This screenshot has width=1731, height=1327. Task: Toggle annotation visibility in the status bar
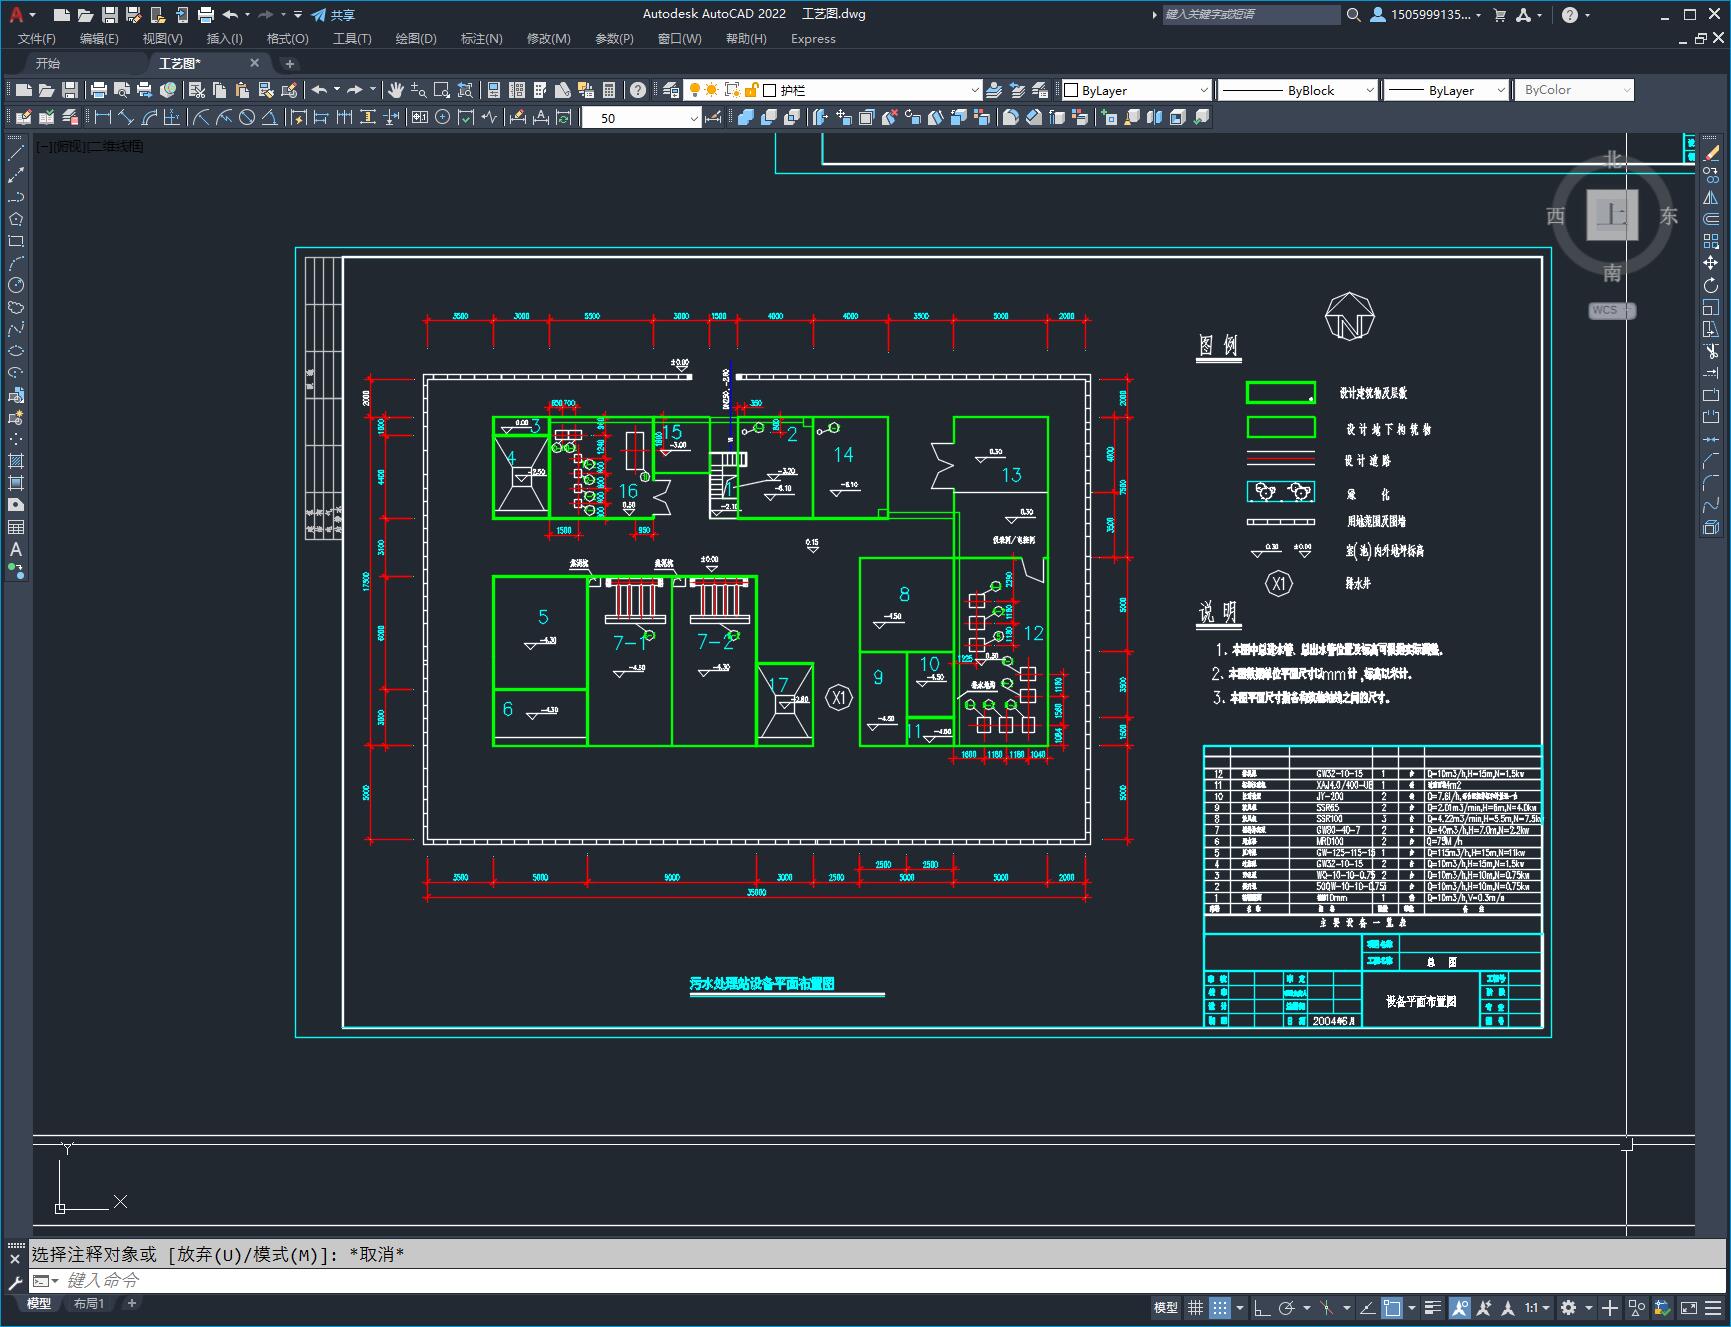(x=1460, y=1307)
